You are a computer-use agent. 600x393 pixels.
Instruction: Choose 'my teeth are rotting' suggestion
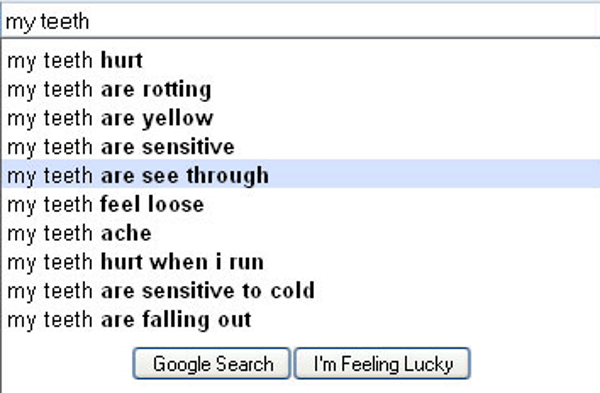301,90
